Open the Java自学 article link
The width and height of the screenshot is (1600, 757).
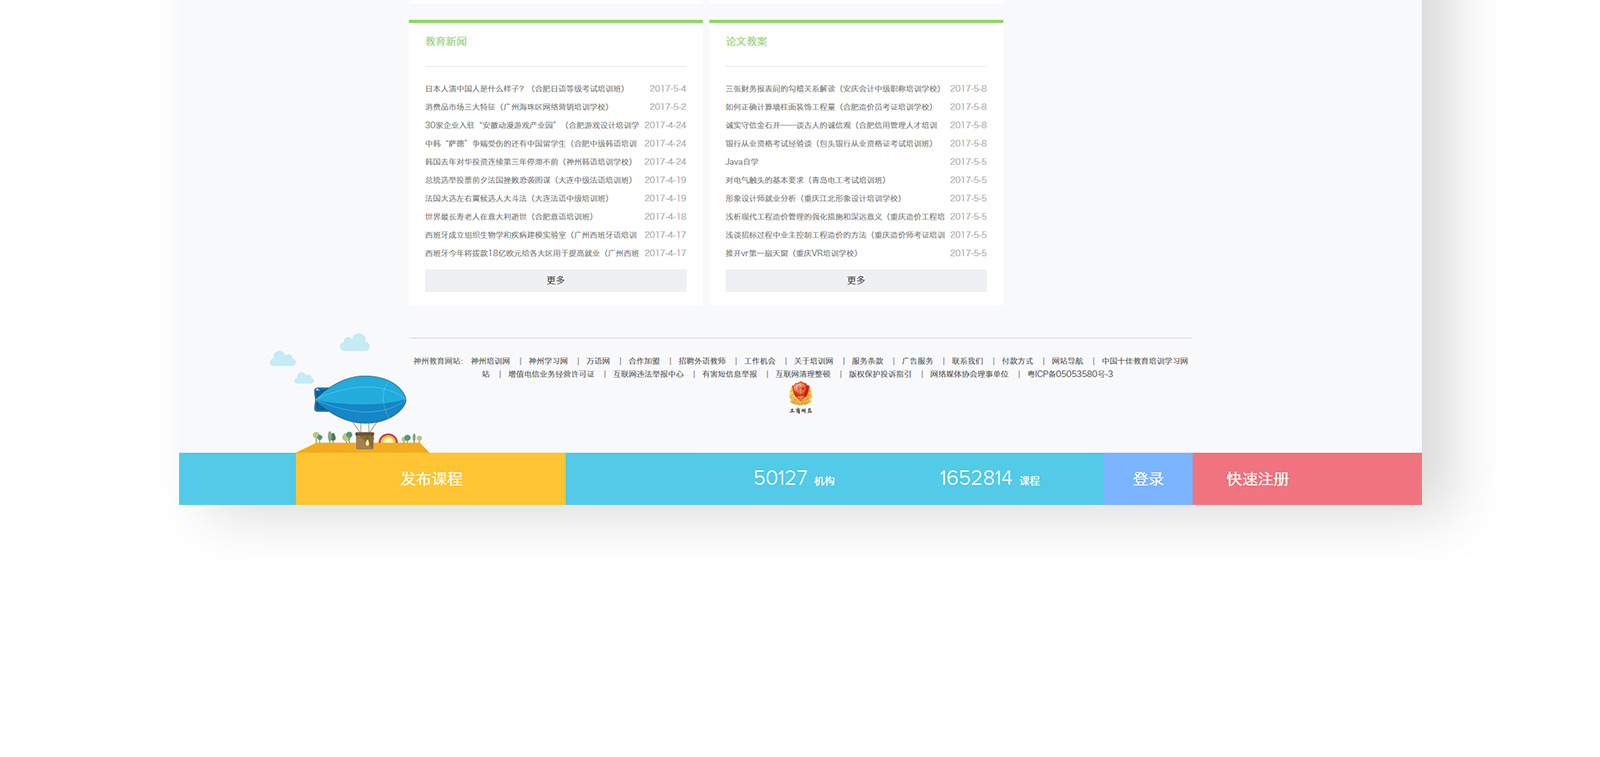click(x=742, y=162)
